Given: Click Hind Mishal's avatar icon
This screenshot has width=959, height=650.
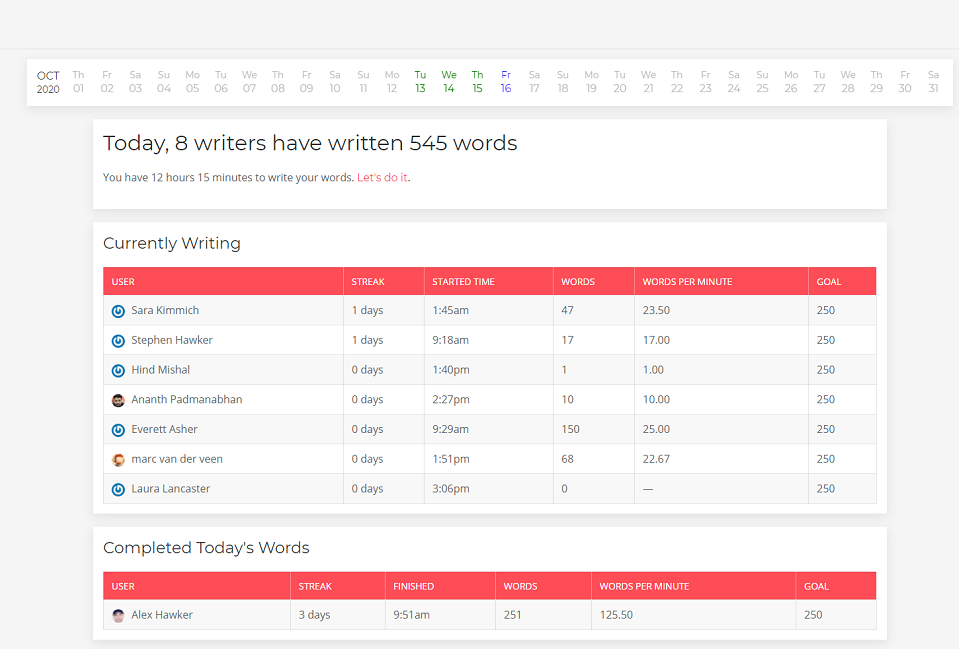Looking at the screenshot, I should click(x=117, y=369).
